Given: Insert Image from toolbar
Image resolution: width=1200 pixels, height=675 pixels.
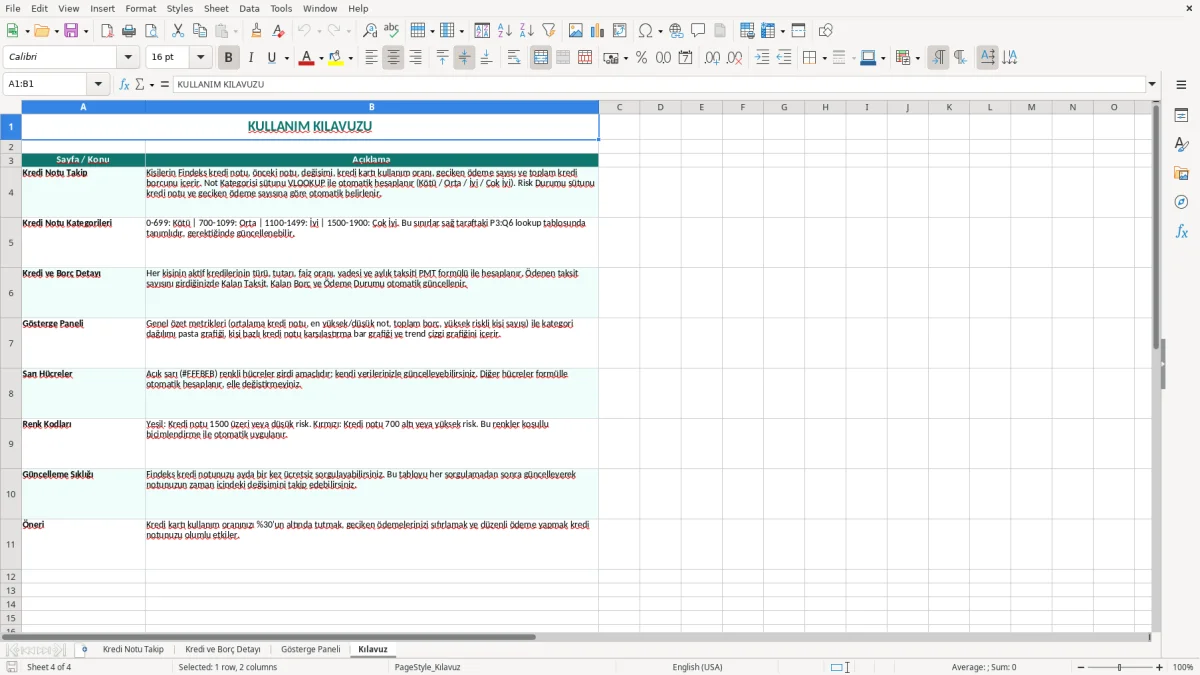Looking at the screenshot, I should click(x=576, y=31).
